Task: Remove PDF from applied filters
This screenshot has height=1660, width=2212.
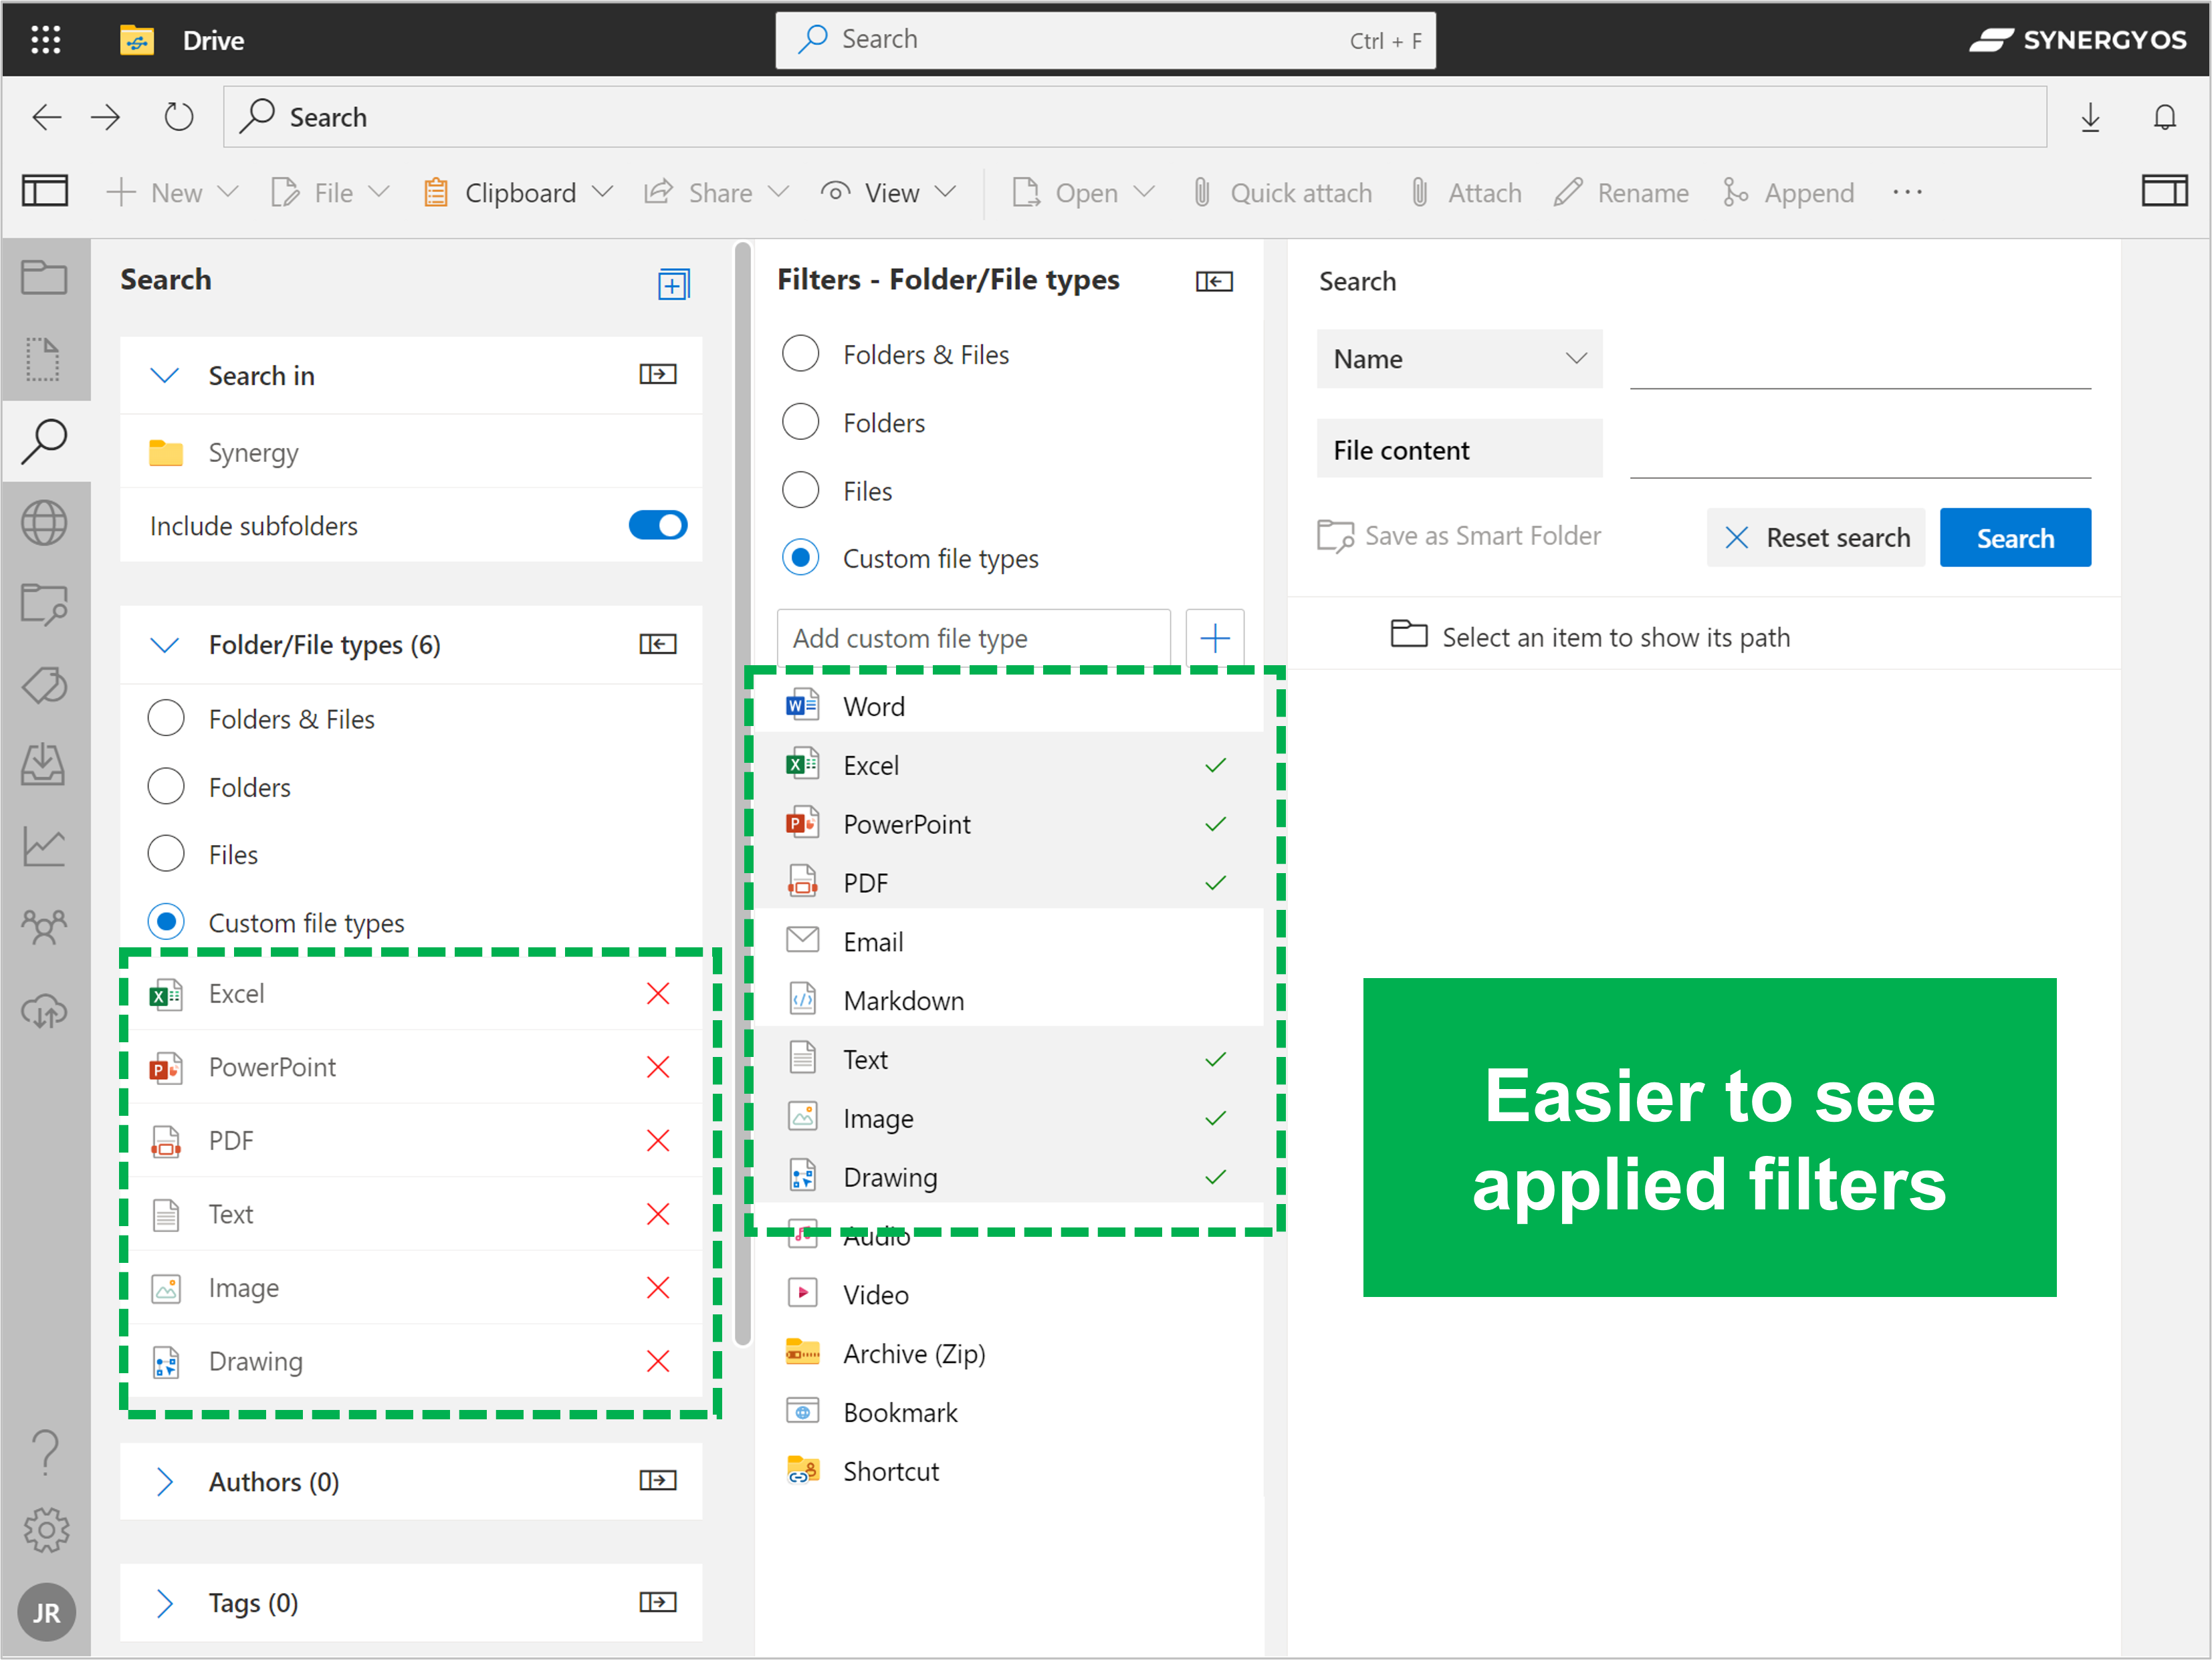Action: click(658, 1140)
